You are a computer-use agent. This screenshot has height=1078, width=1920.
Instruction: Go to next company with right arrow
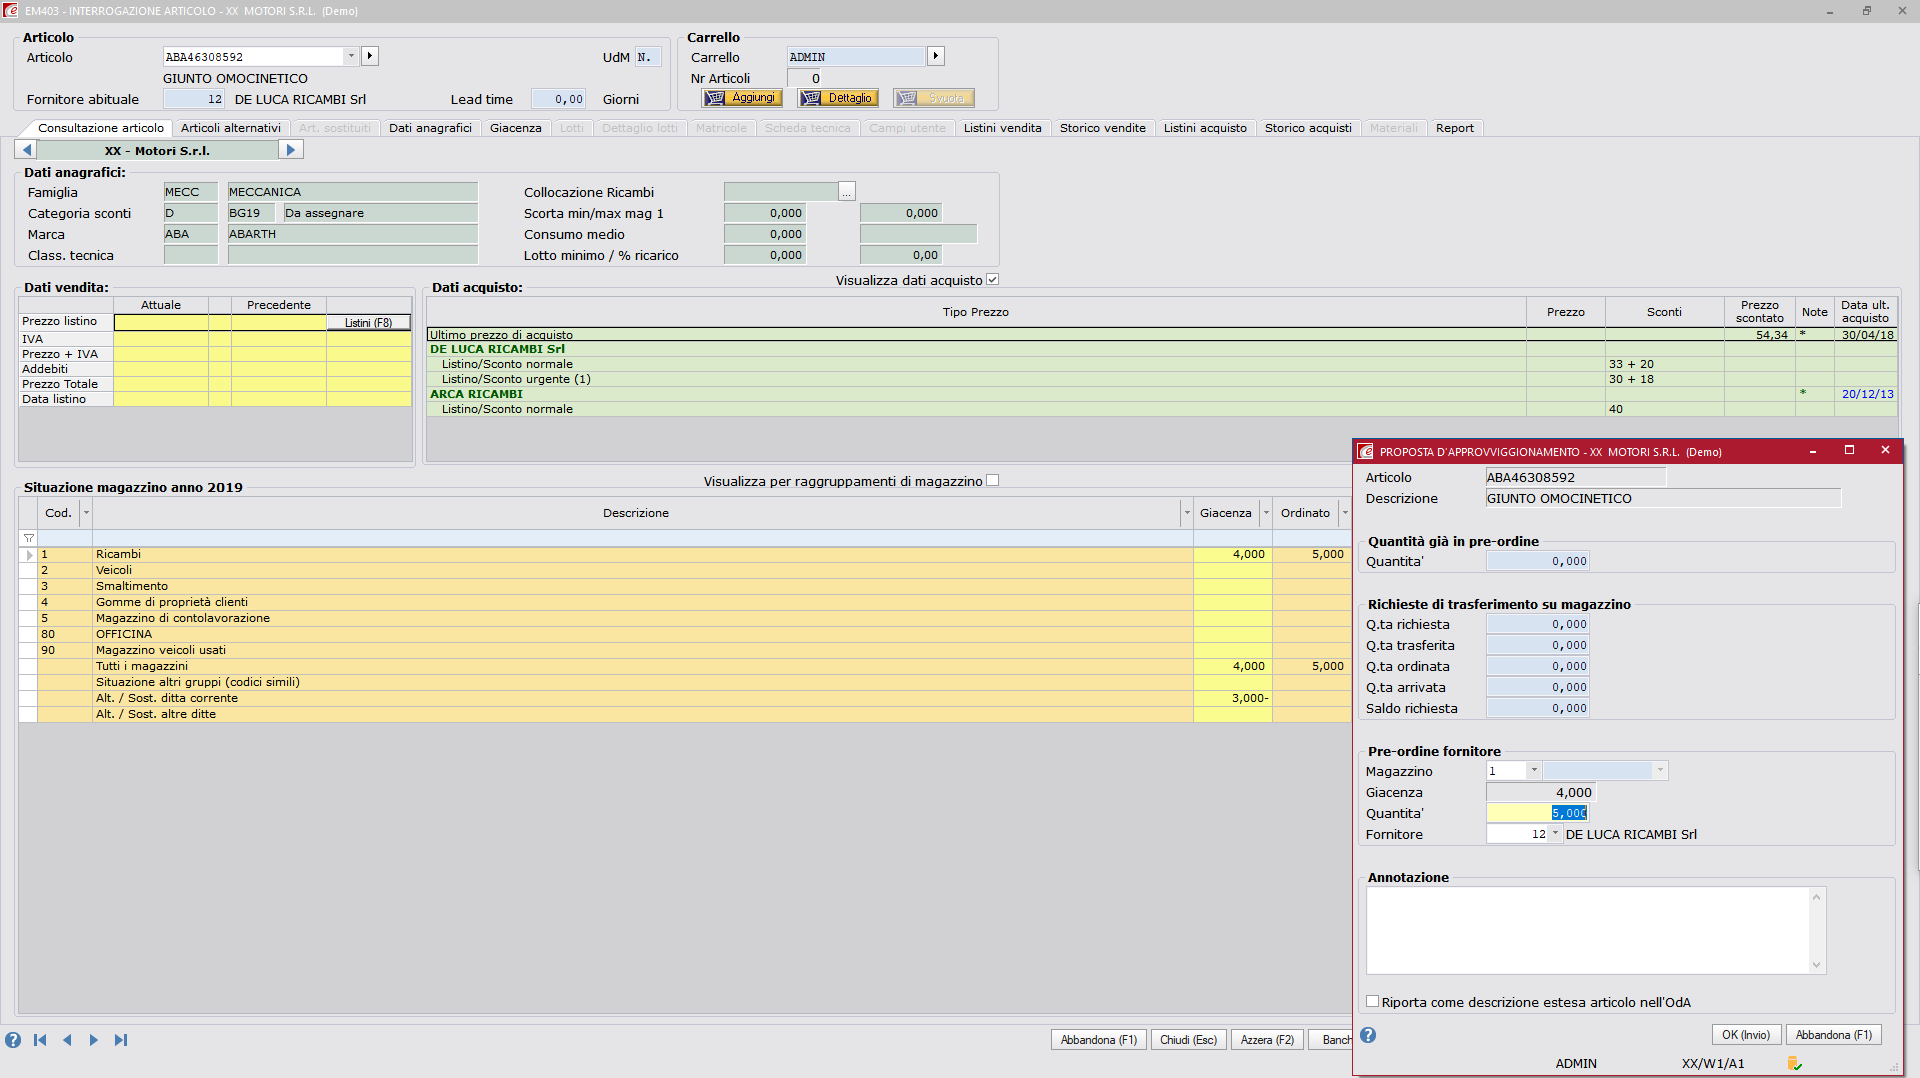tap(291, 150)
